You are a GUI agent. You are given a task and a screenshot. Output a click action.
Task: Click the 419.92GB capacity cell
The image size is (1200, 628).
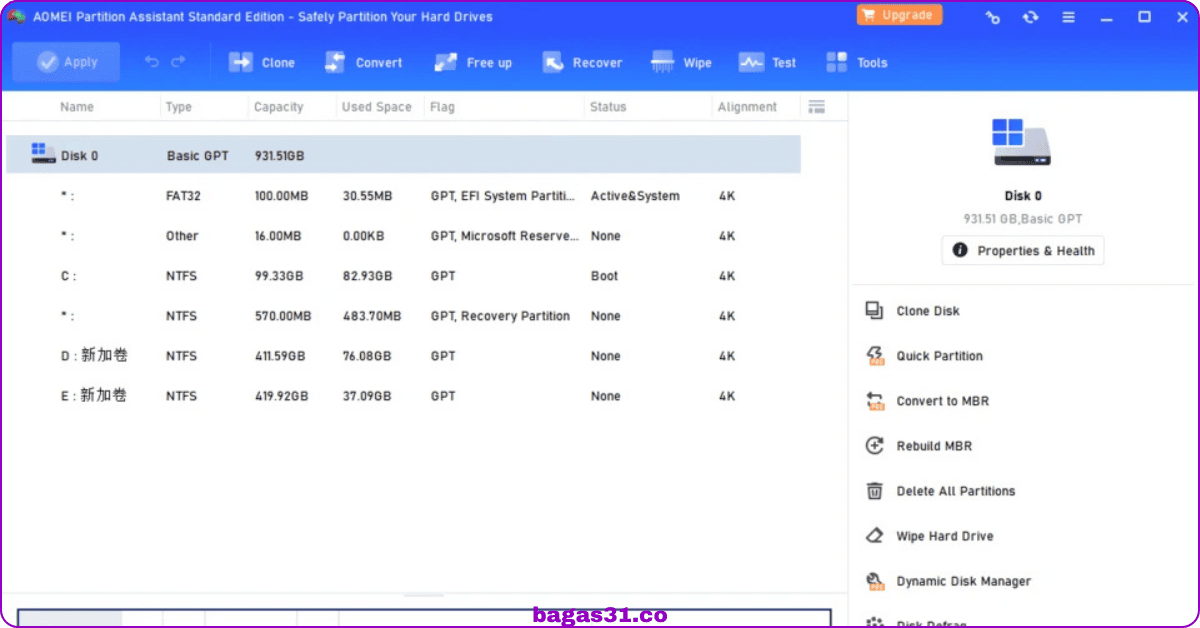[x=281, y=396]
